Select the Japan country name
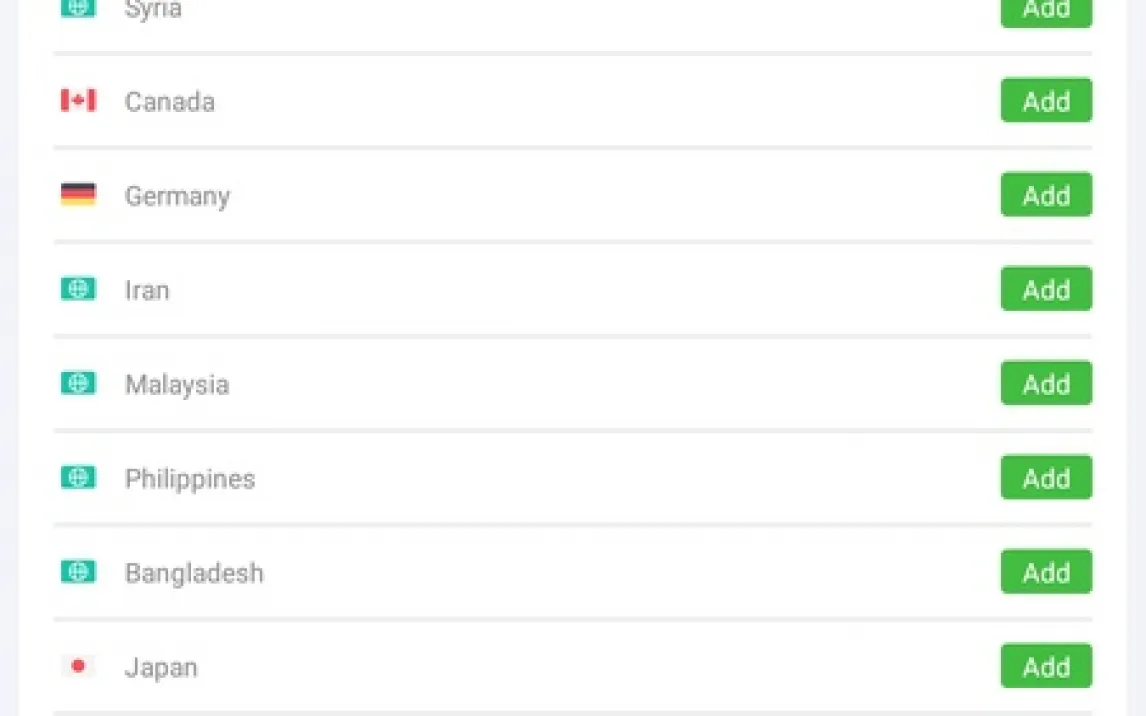This screenshot has width=1146, height=716. point(161,667)
